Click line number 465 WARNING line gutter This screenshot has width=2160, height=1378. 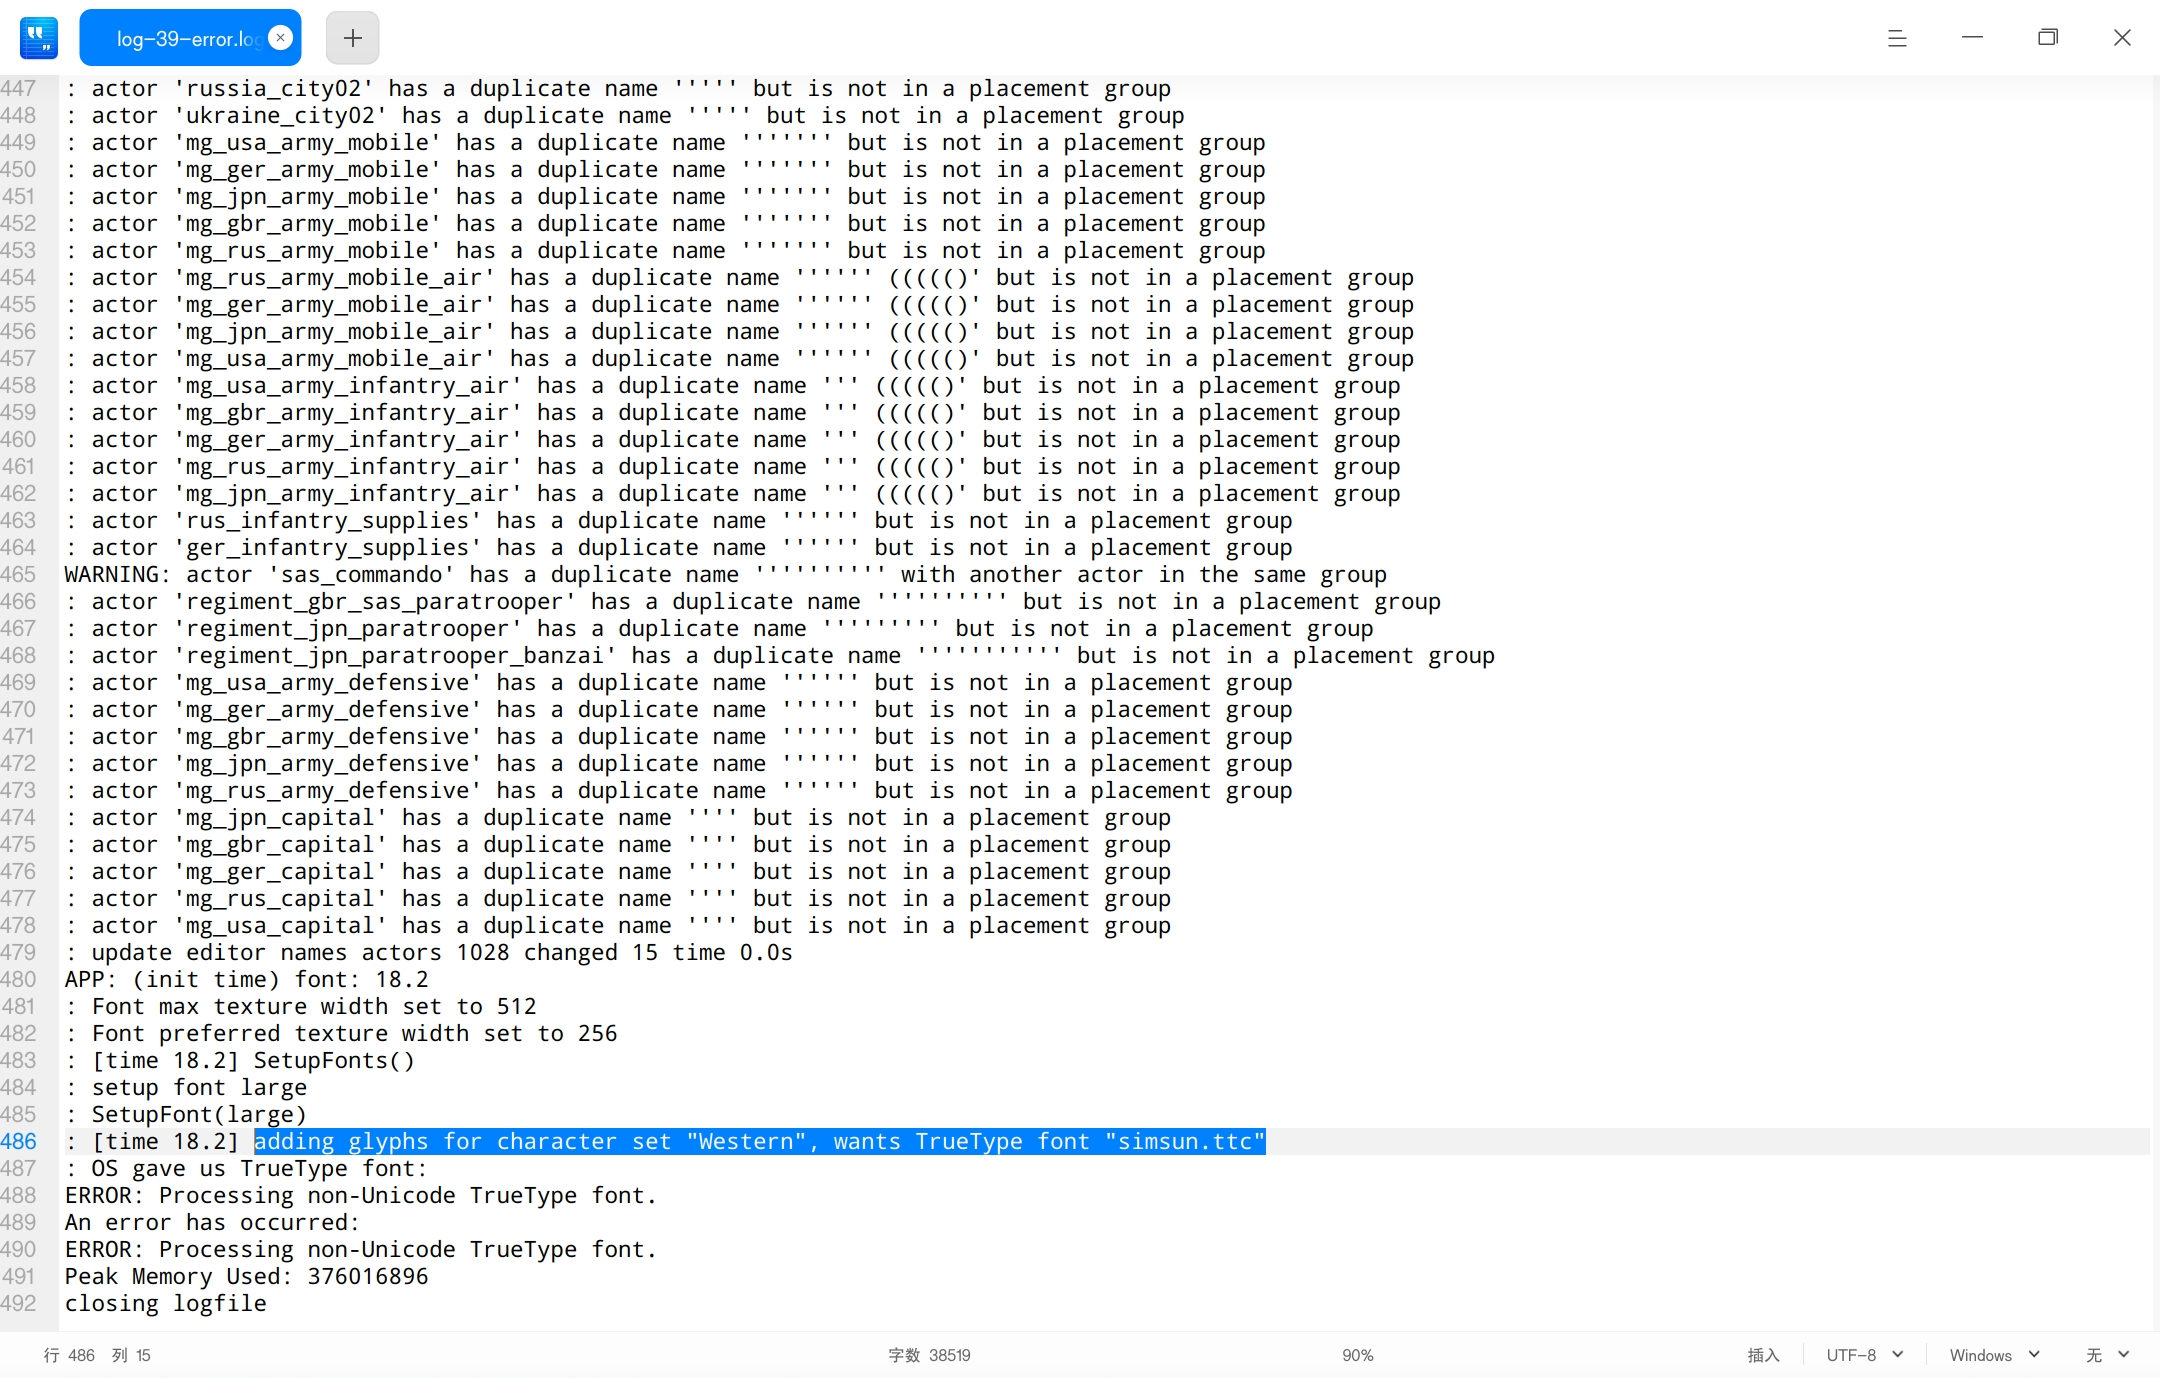[x=19, y=574]
